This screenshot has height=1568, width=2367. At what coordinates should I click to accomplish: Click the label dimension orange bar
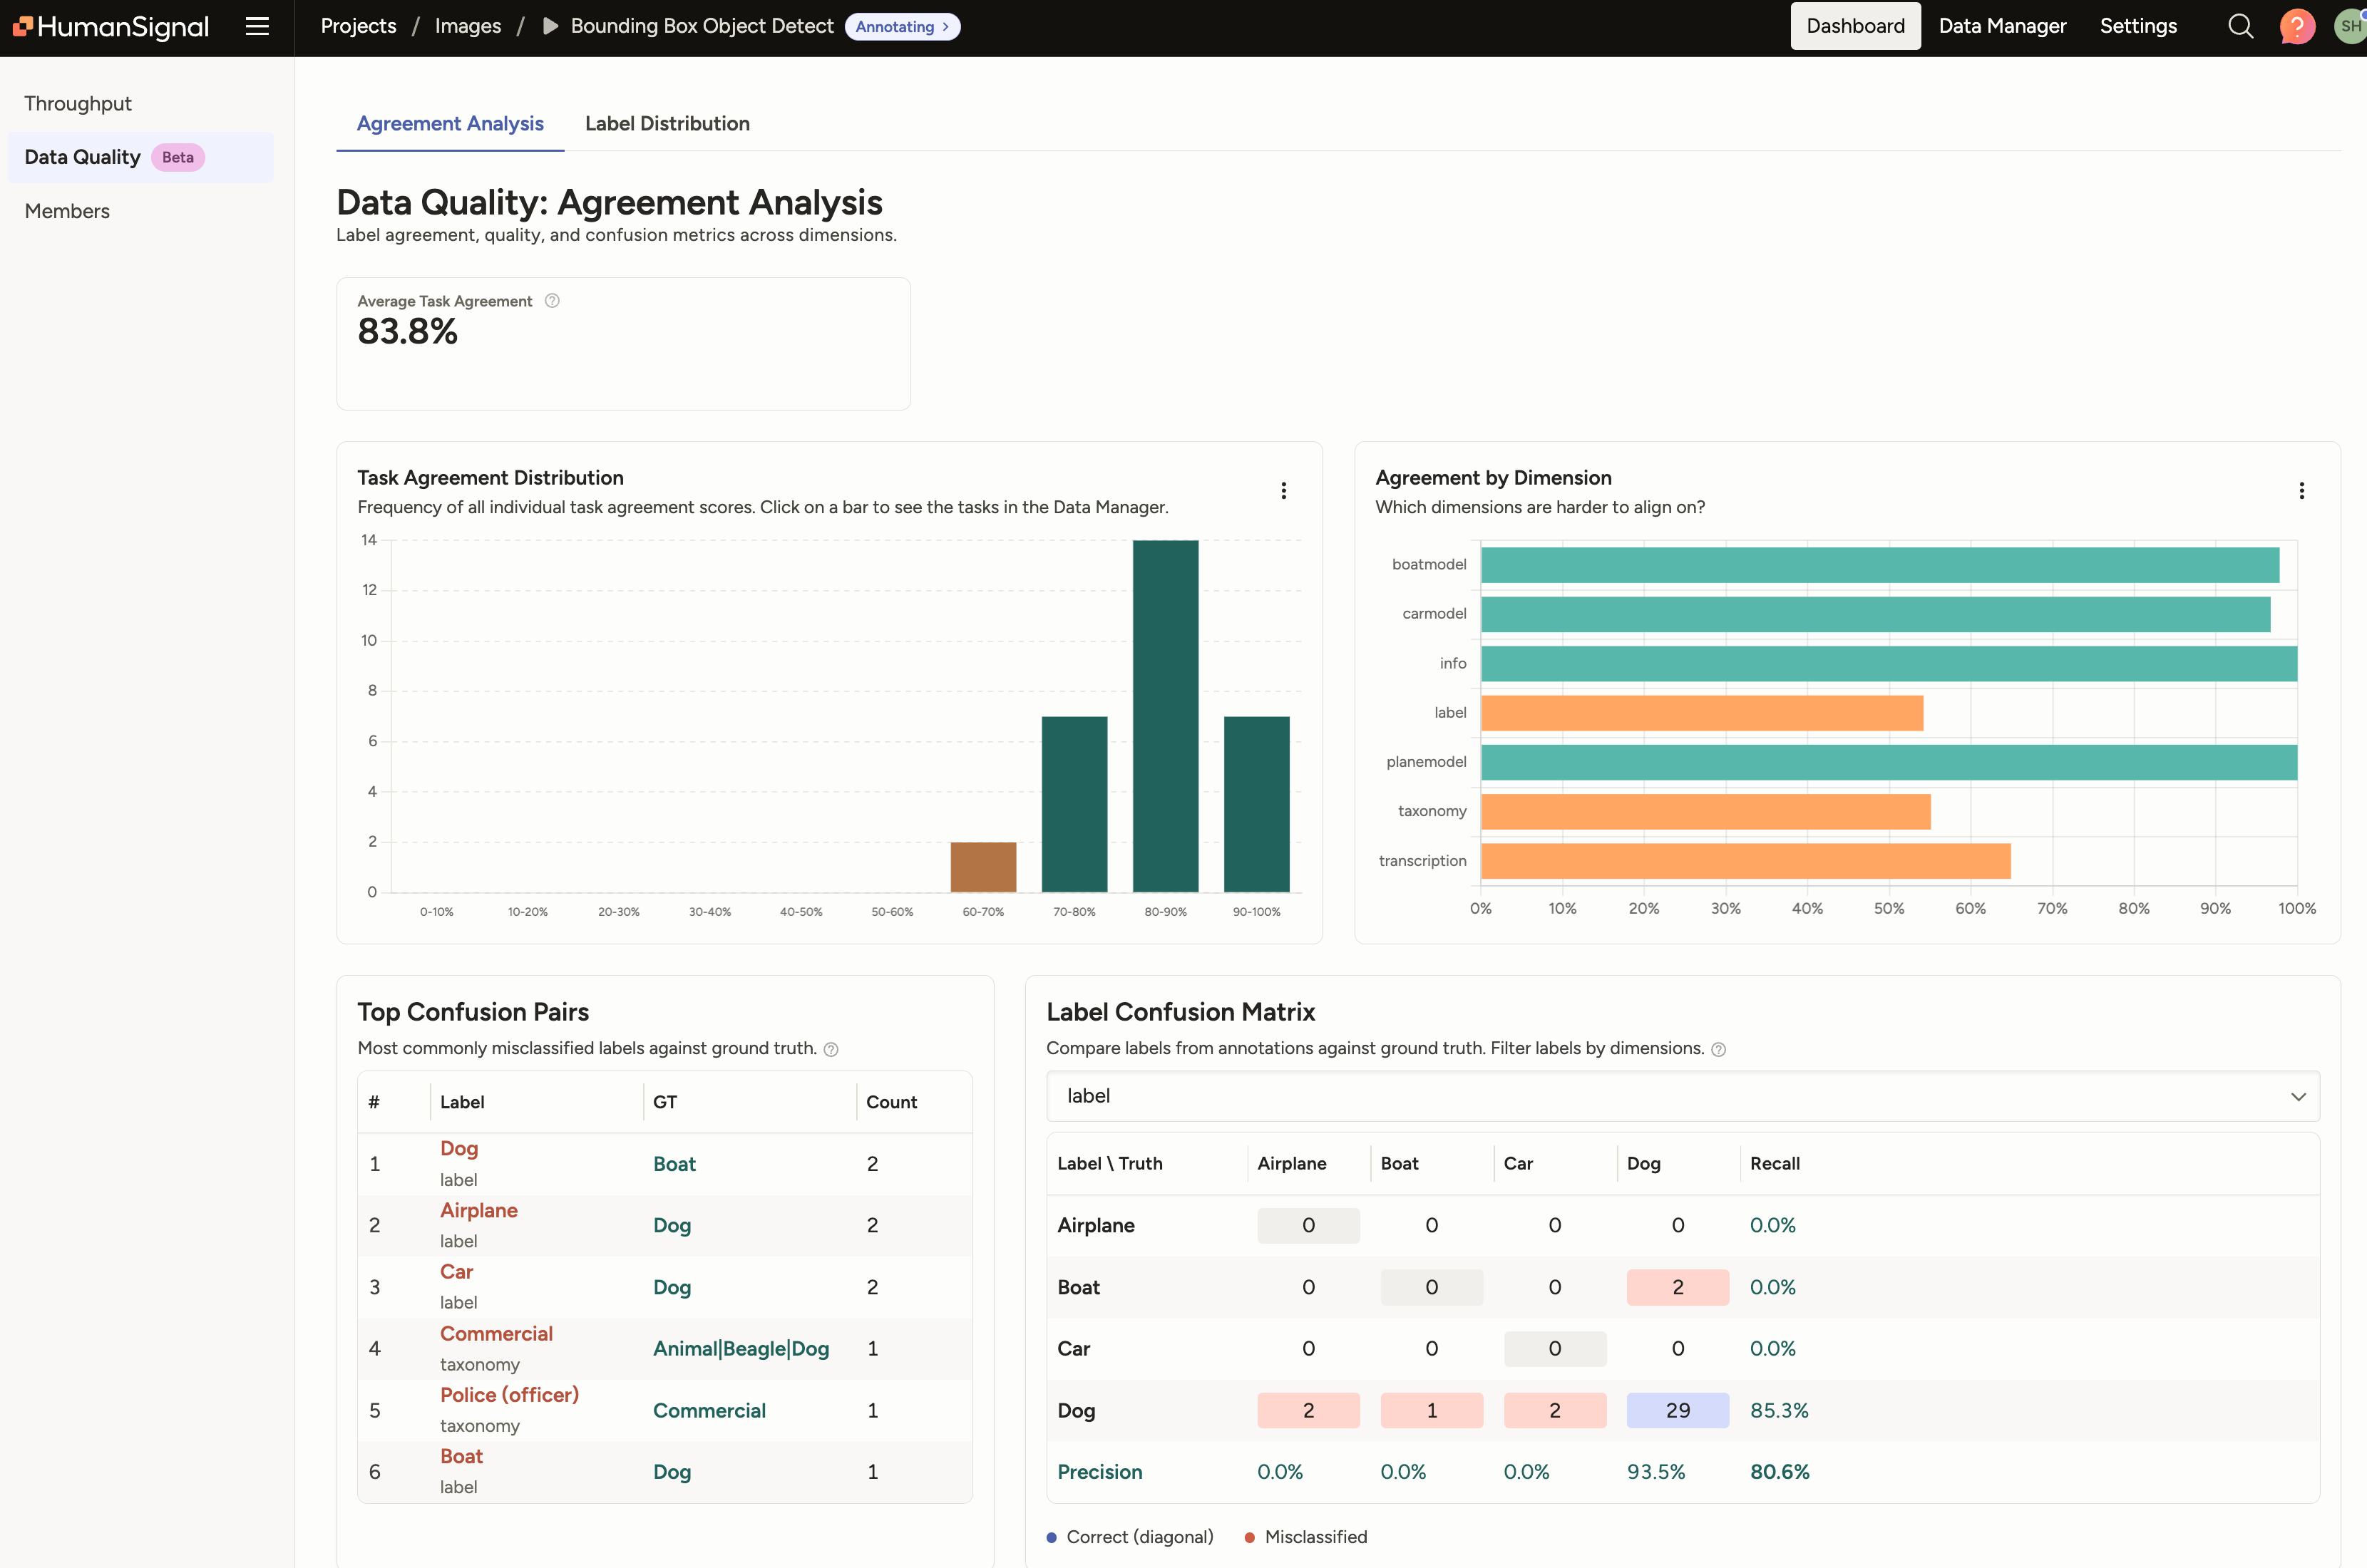pos(1702,713)
